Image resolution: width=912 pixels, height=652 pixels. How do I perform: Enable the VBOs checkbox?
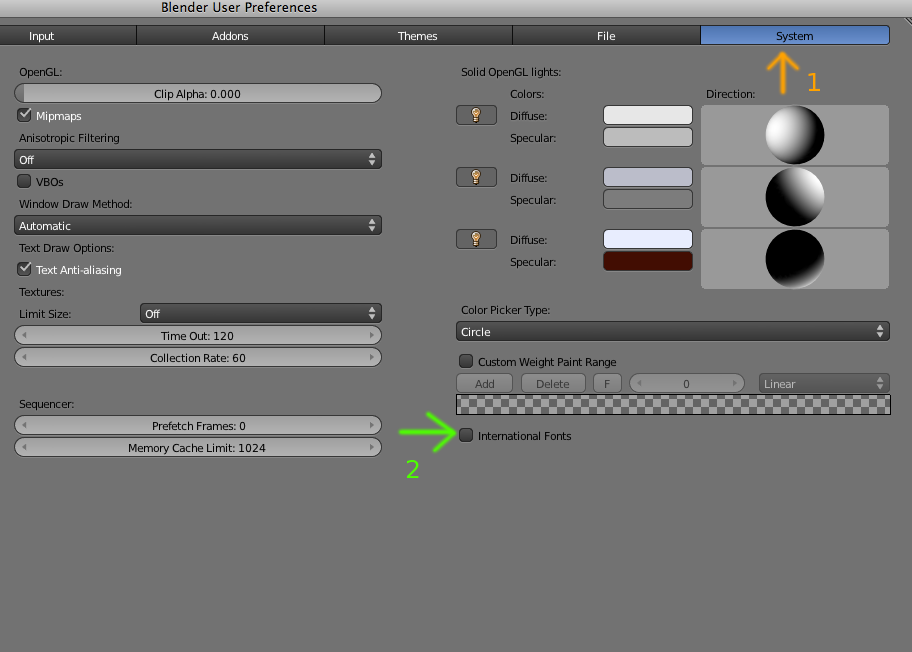pos(25,182)
